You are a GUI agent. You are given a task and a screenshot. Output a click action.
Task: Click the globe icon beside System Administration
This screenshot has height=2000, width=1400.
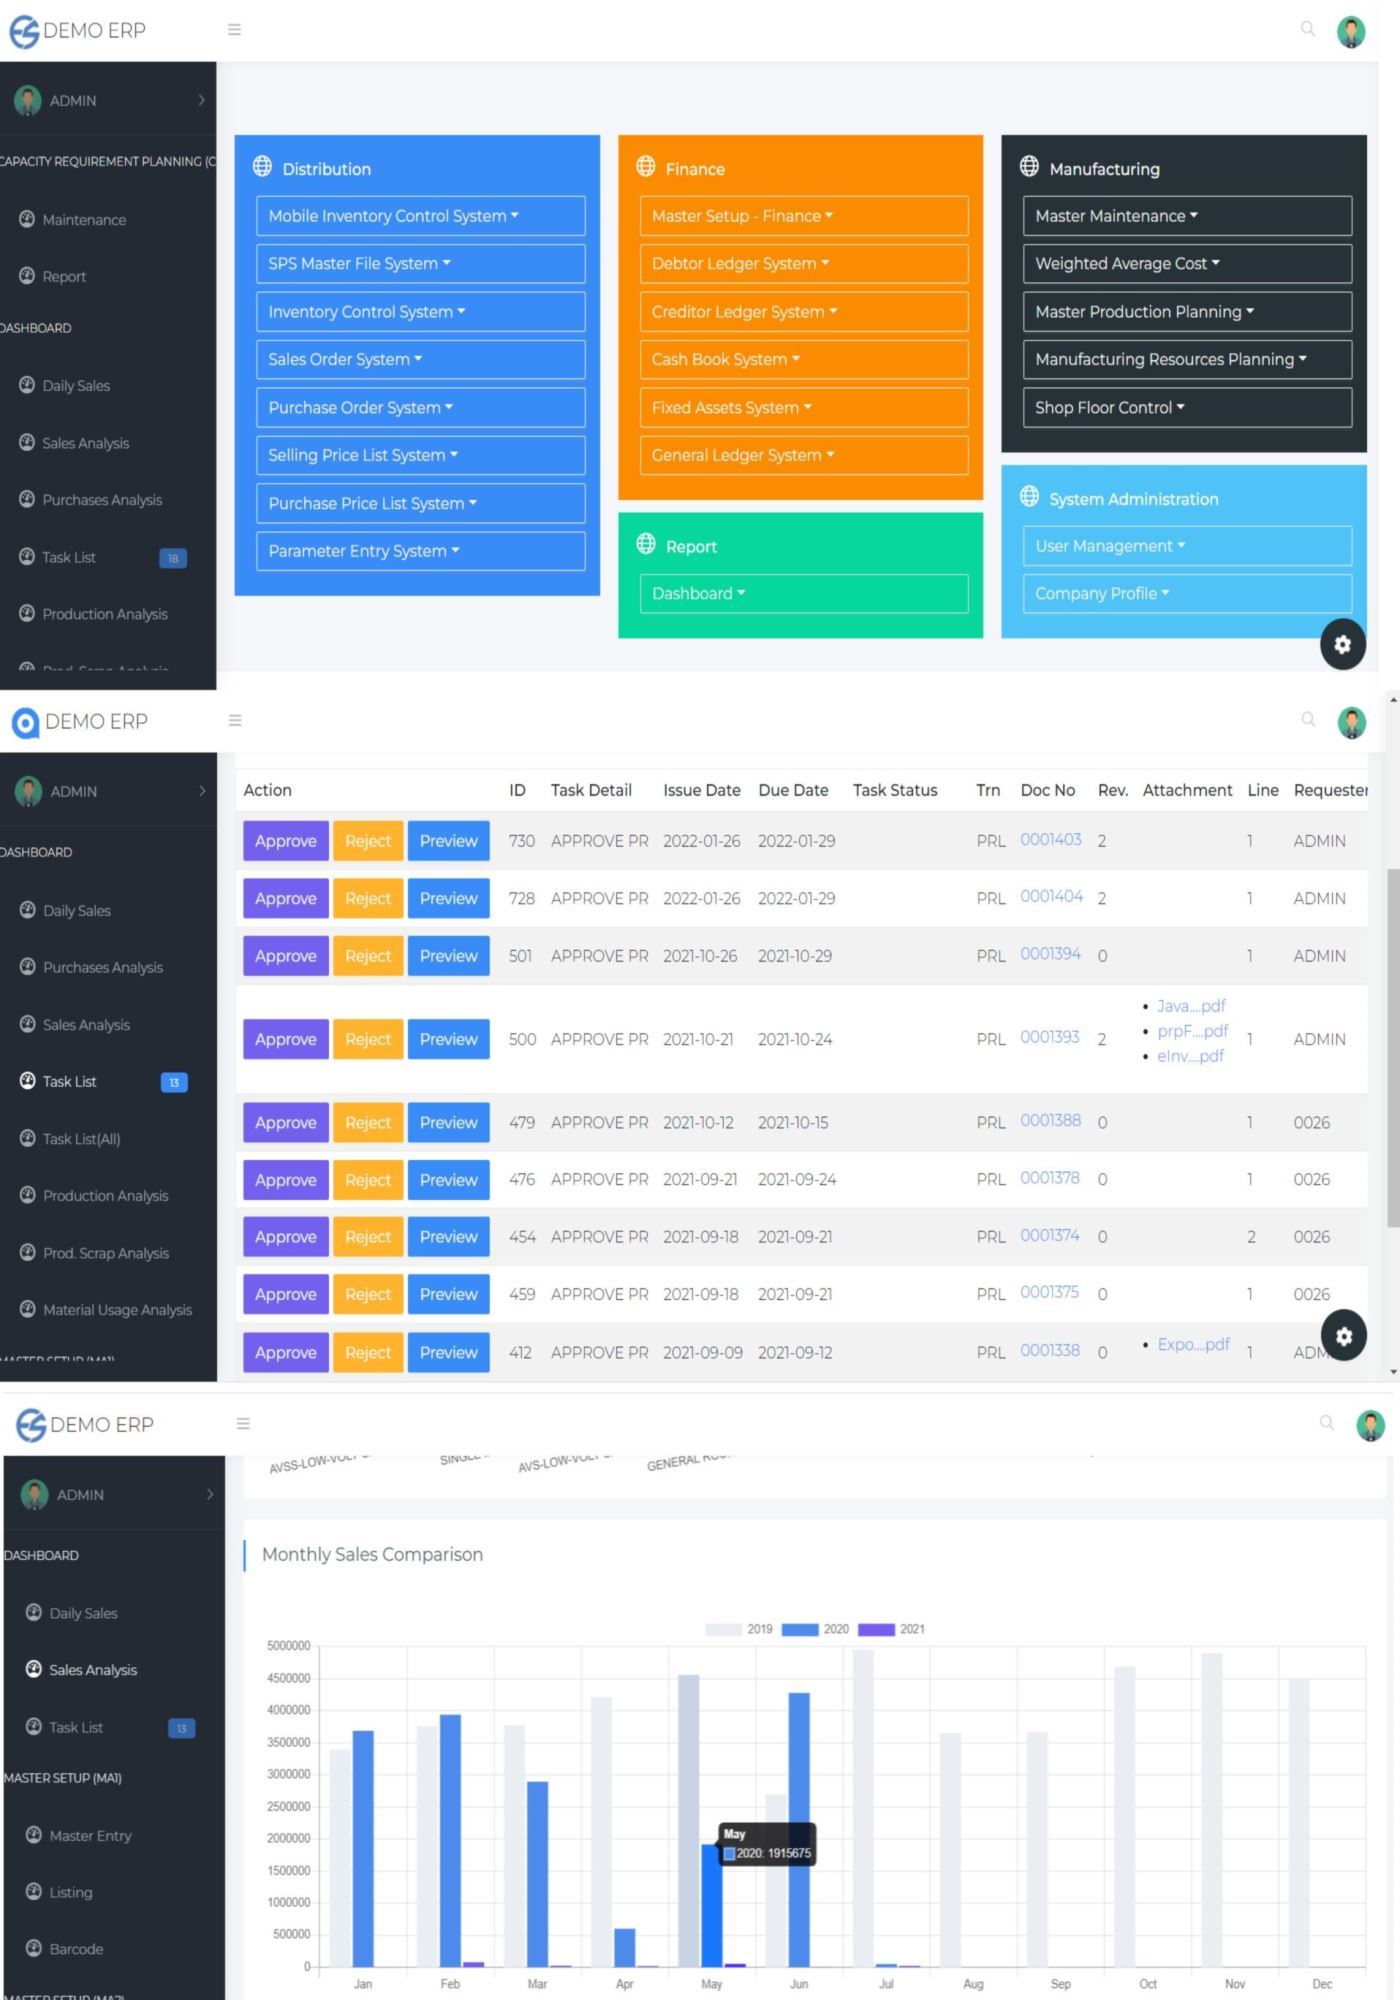point(1029,497)
